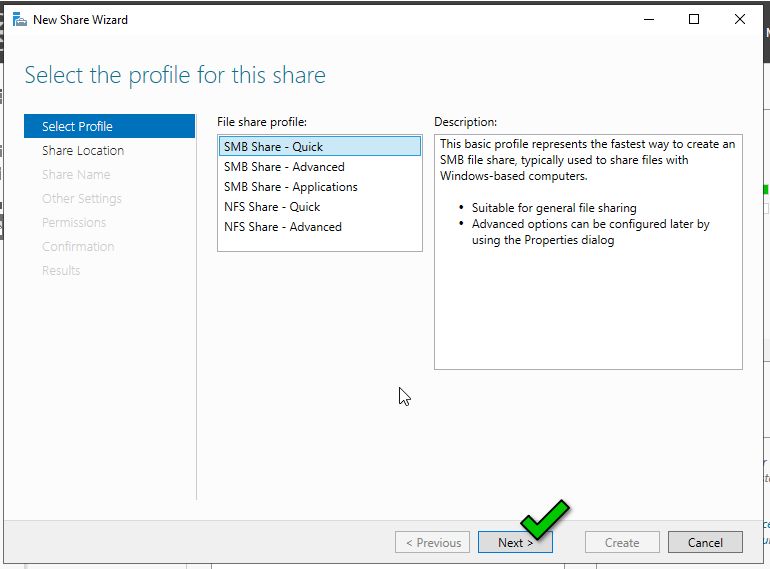
Task: Close the wizard with the X button
Action: pos(740,19)
